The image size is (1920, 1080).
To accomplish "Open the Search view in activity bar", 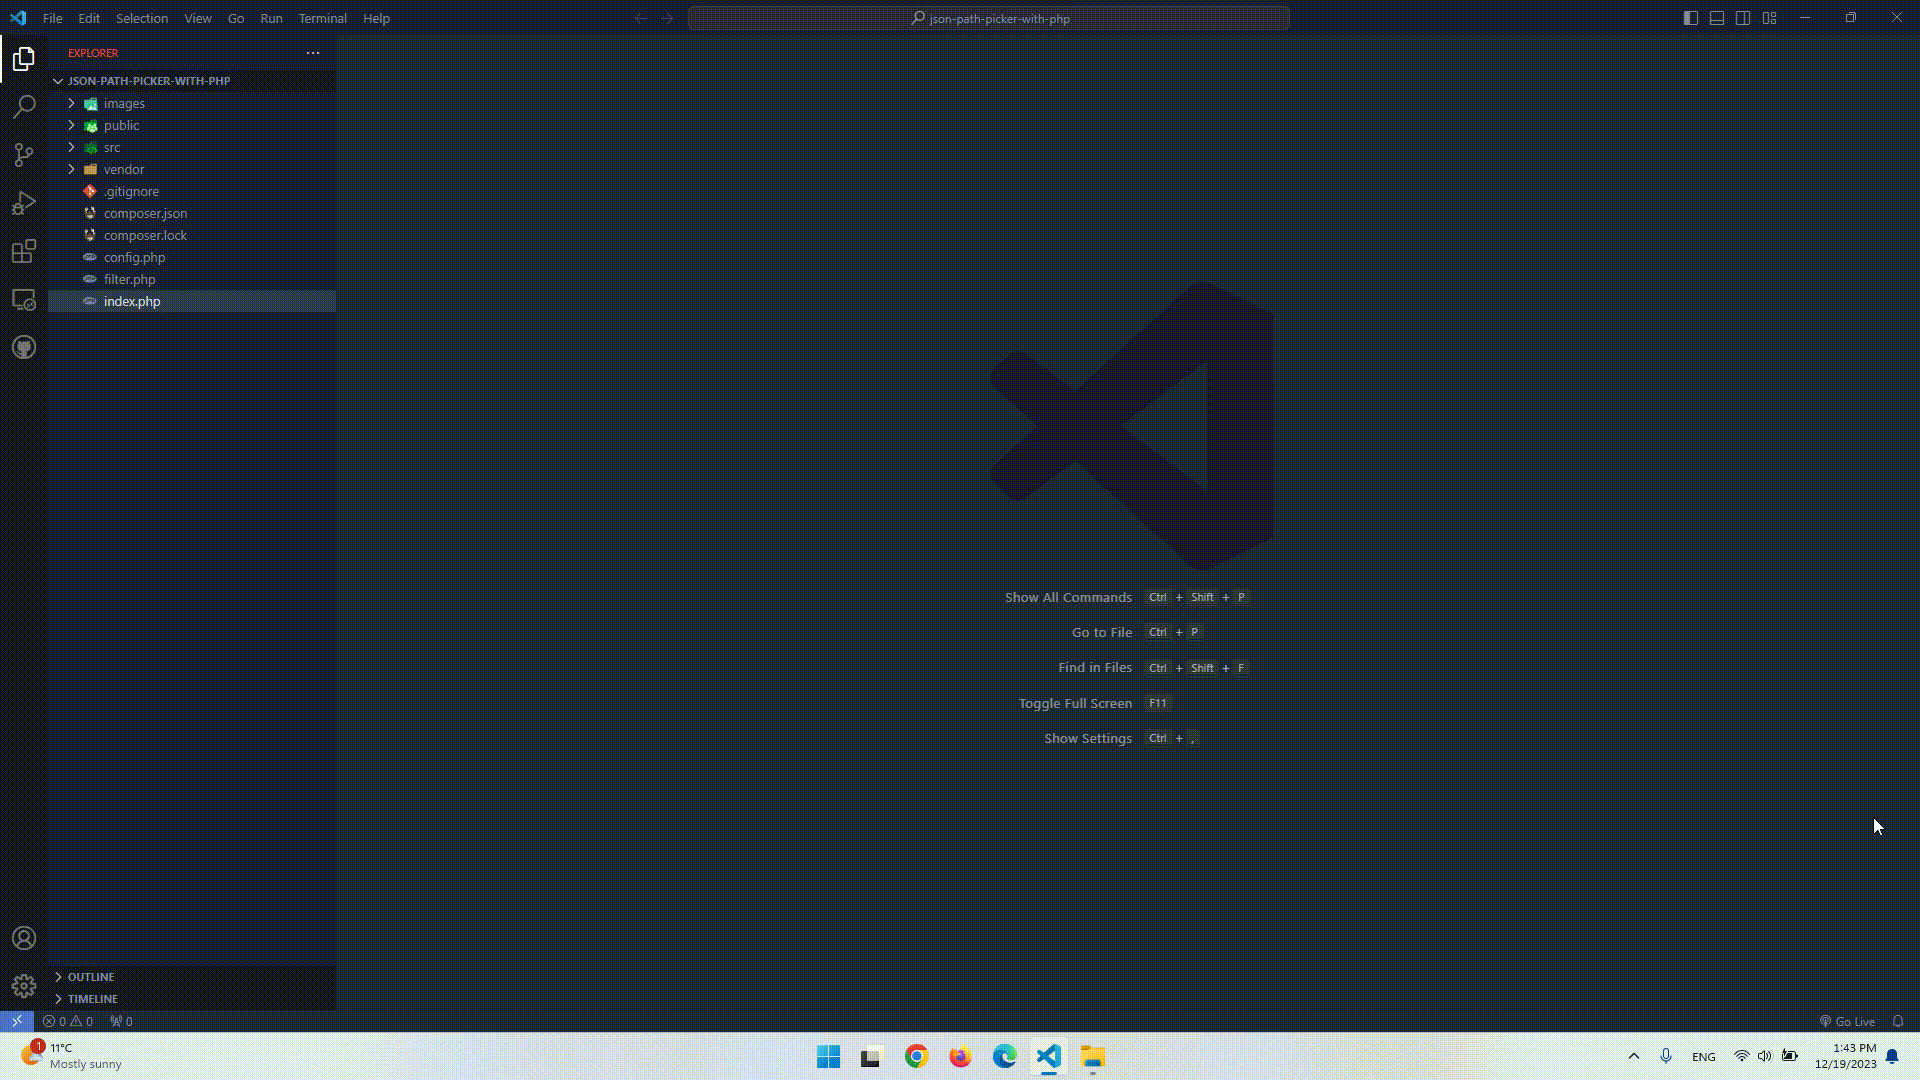I will [x=24, y=106].
